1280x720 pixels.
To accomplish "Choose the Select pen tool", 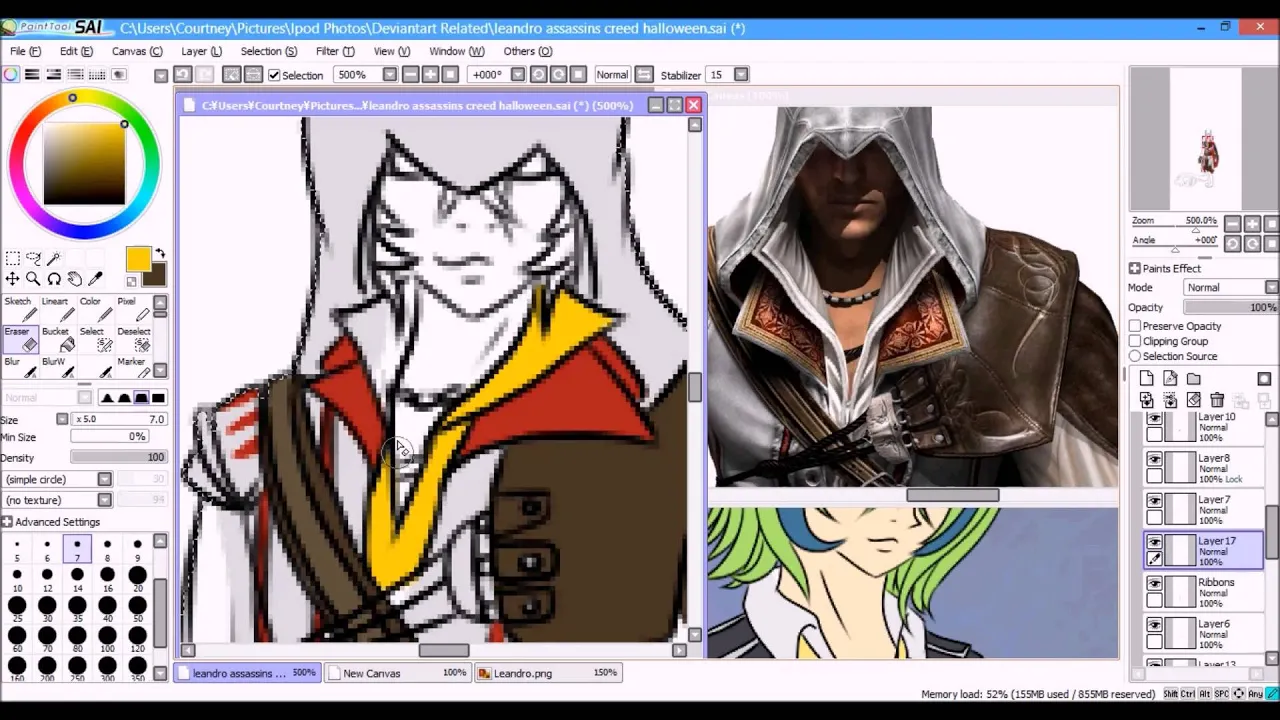I will (x=94, y=339).
